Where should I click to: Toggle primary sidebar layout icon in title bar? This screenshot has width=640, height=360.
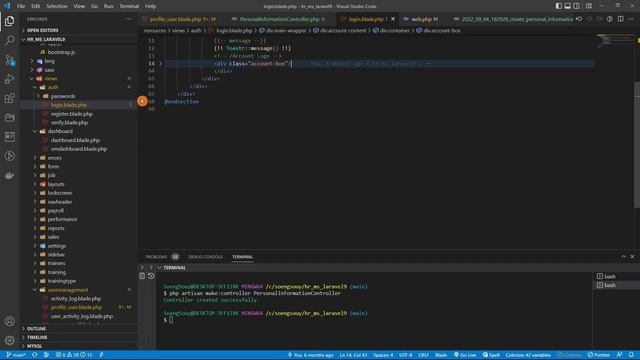(558, 6)
